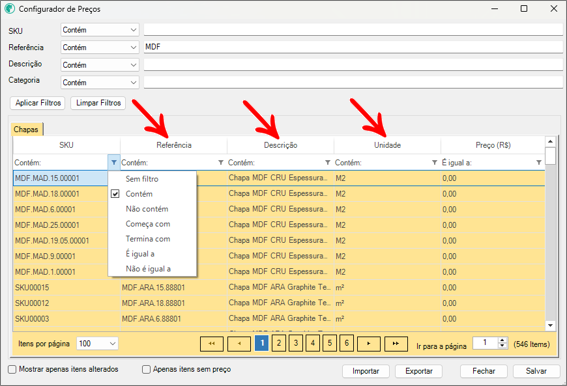Image resolution: width=567 pixels, height=386 pixels.
Task: Click the Importar button
Action: [366, 371]
